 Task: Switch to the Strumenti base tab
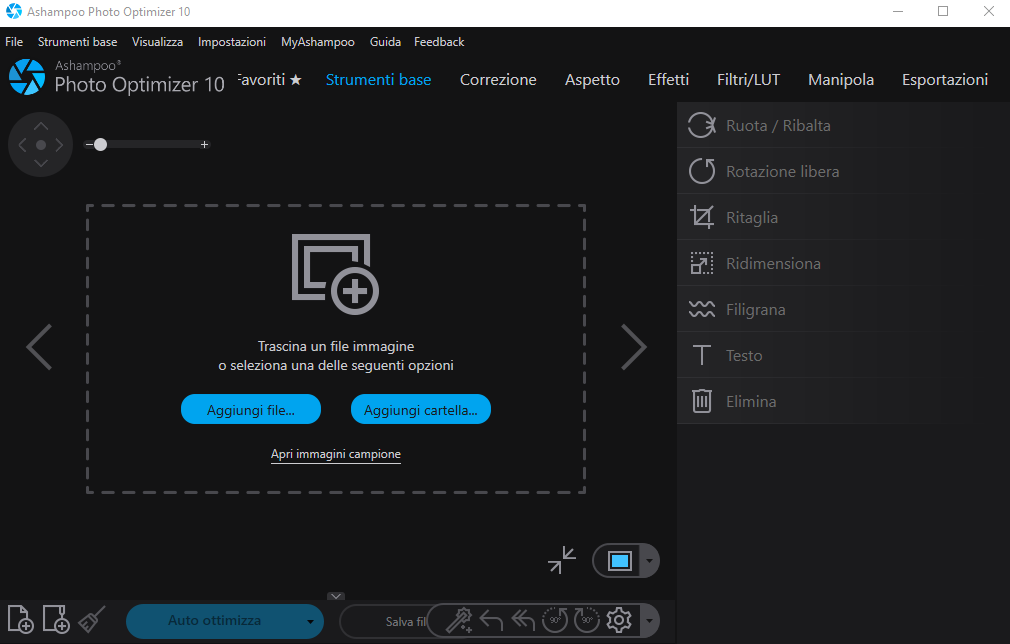[379, 80]
